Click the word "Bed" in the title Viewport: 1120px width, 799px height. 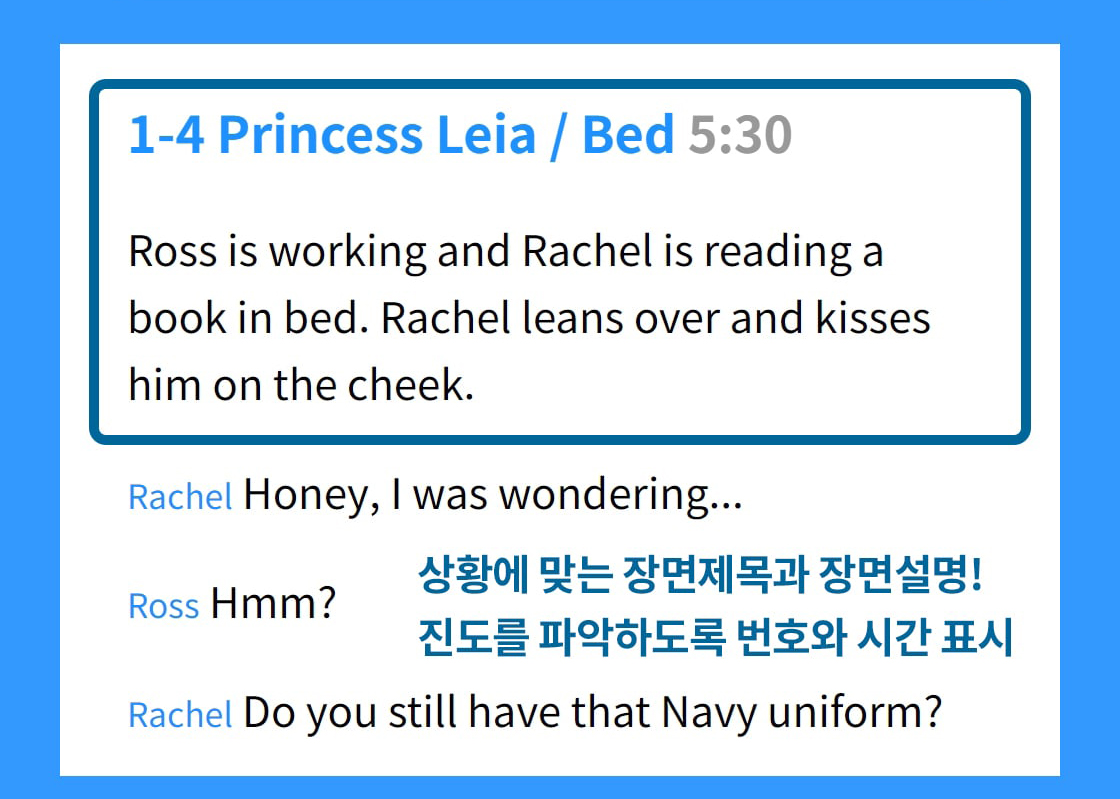pos(627,135)
